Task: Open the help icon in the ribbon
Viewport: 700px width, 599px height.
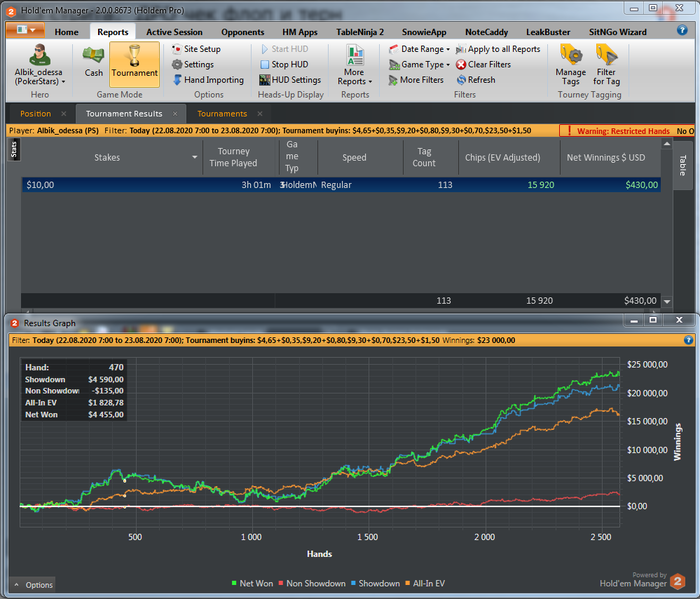Action: click(x=682, y=30)
